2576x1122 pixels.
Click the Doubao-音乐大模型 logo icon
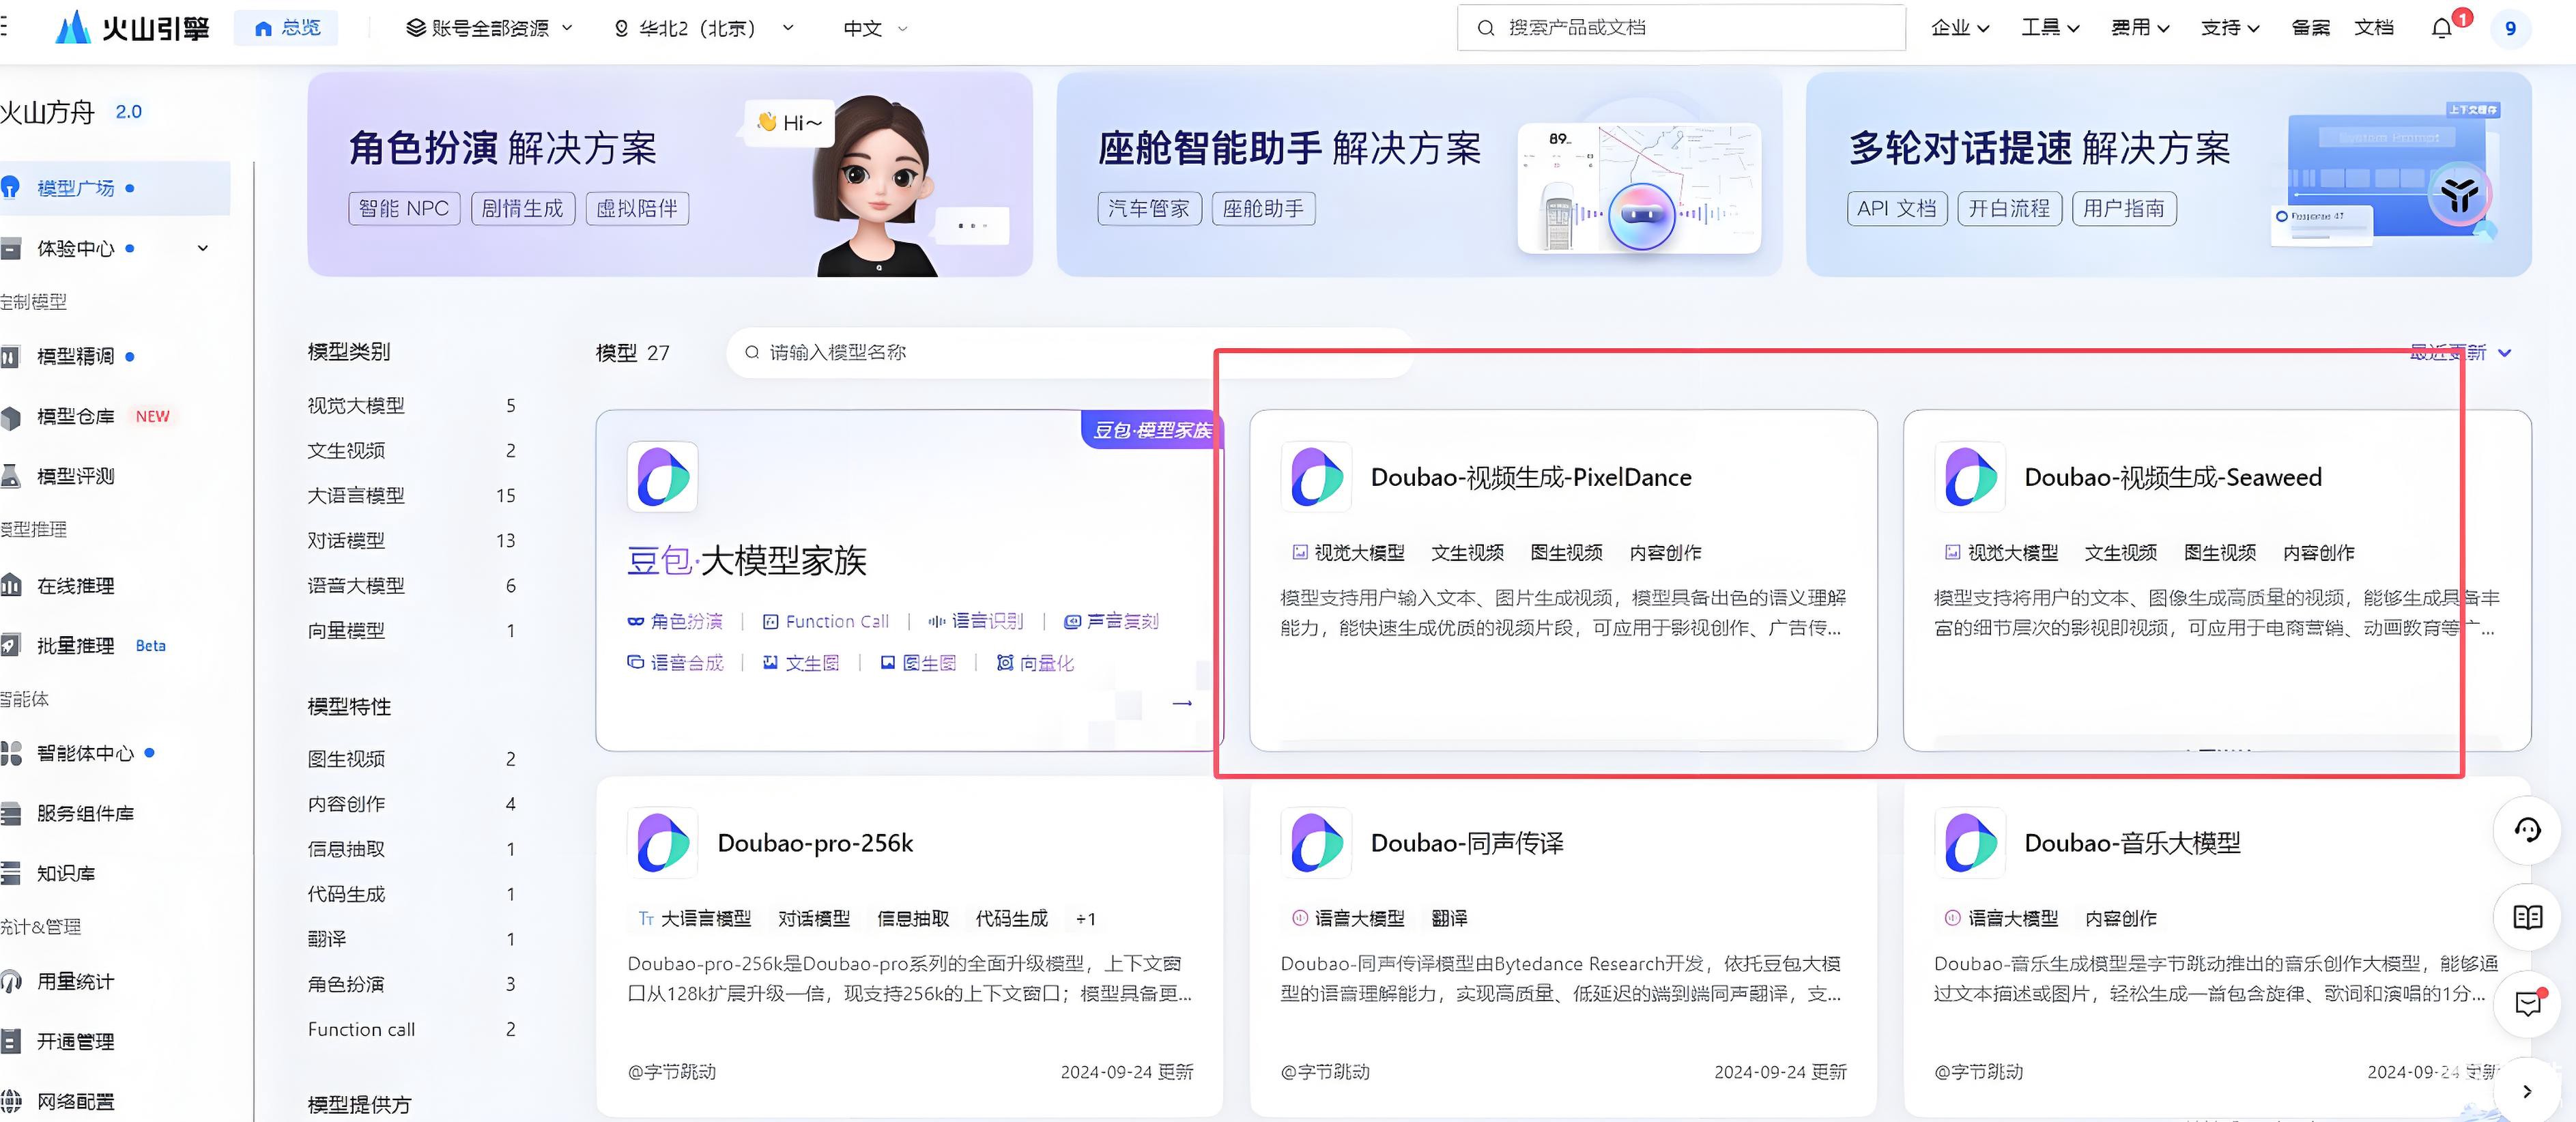coord(1969,842)
